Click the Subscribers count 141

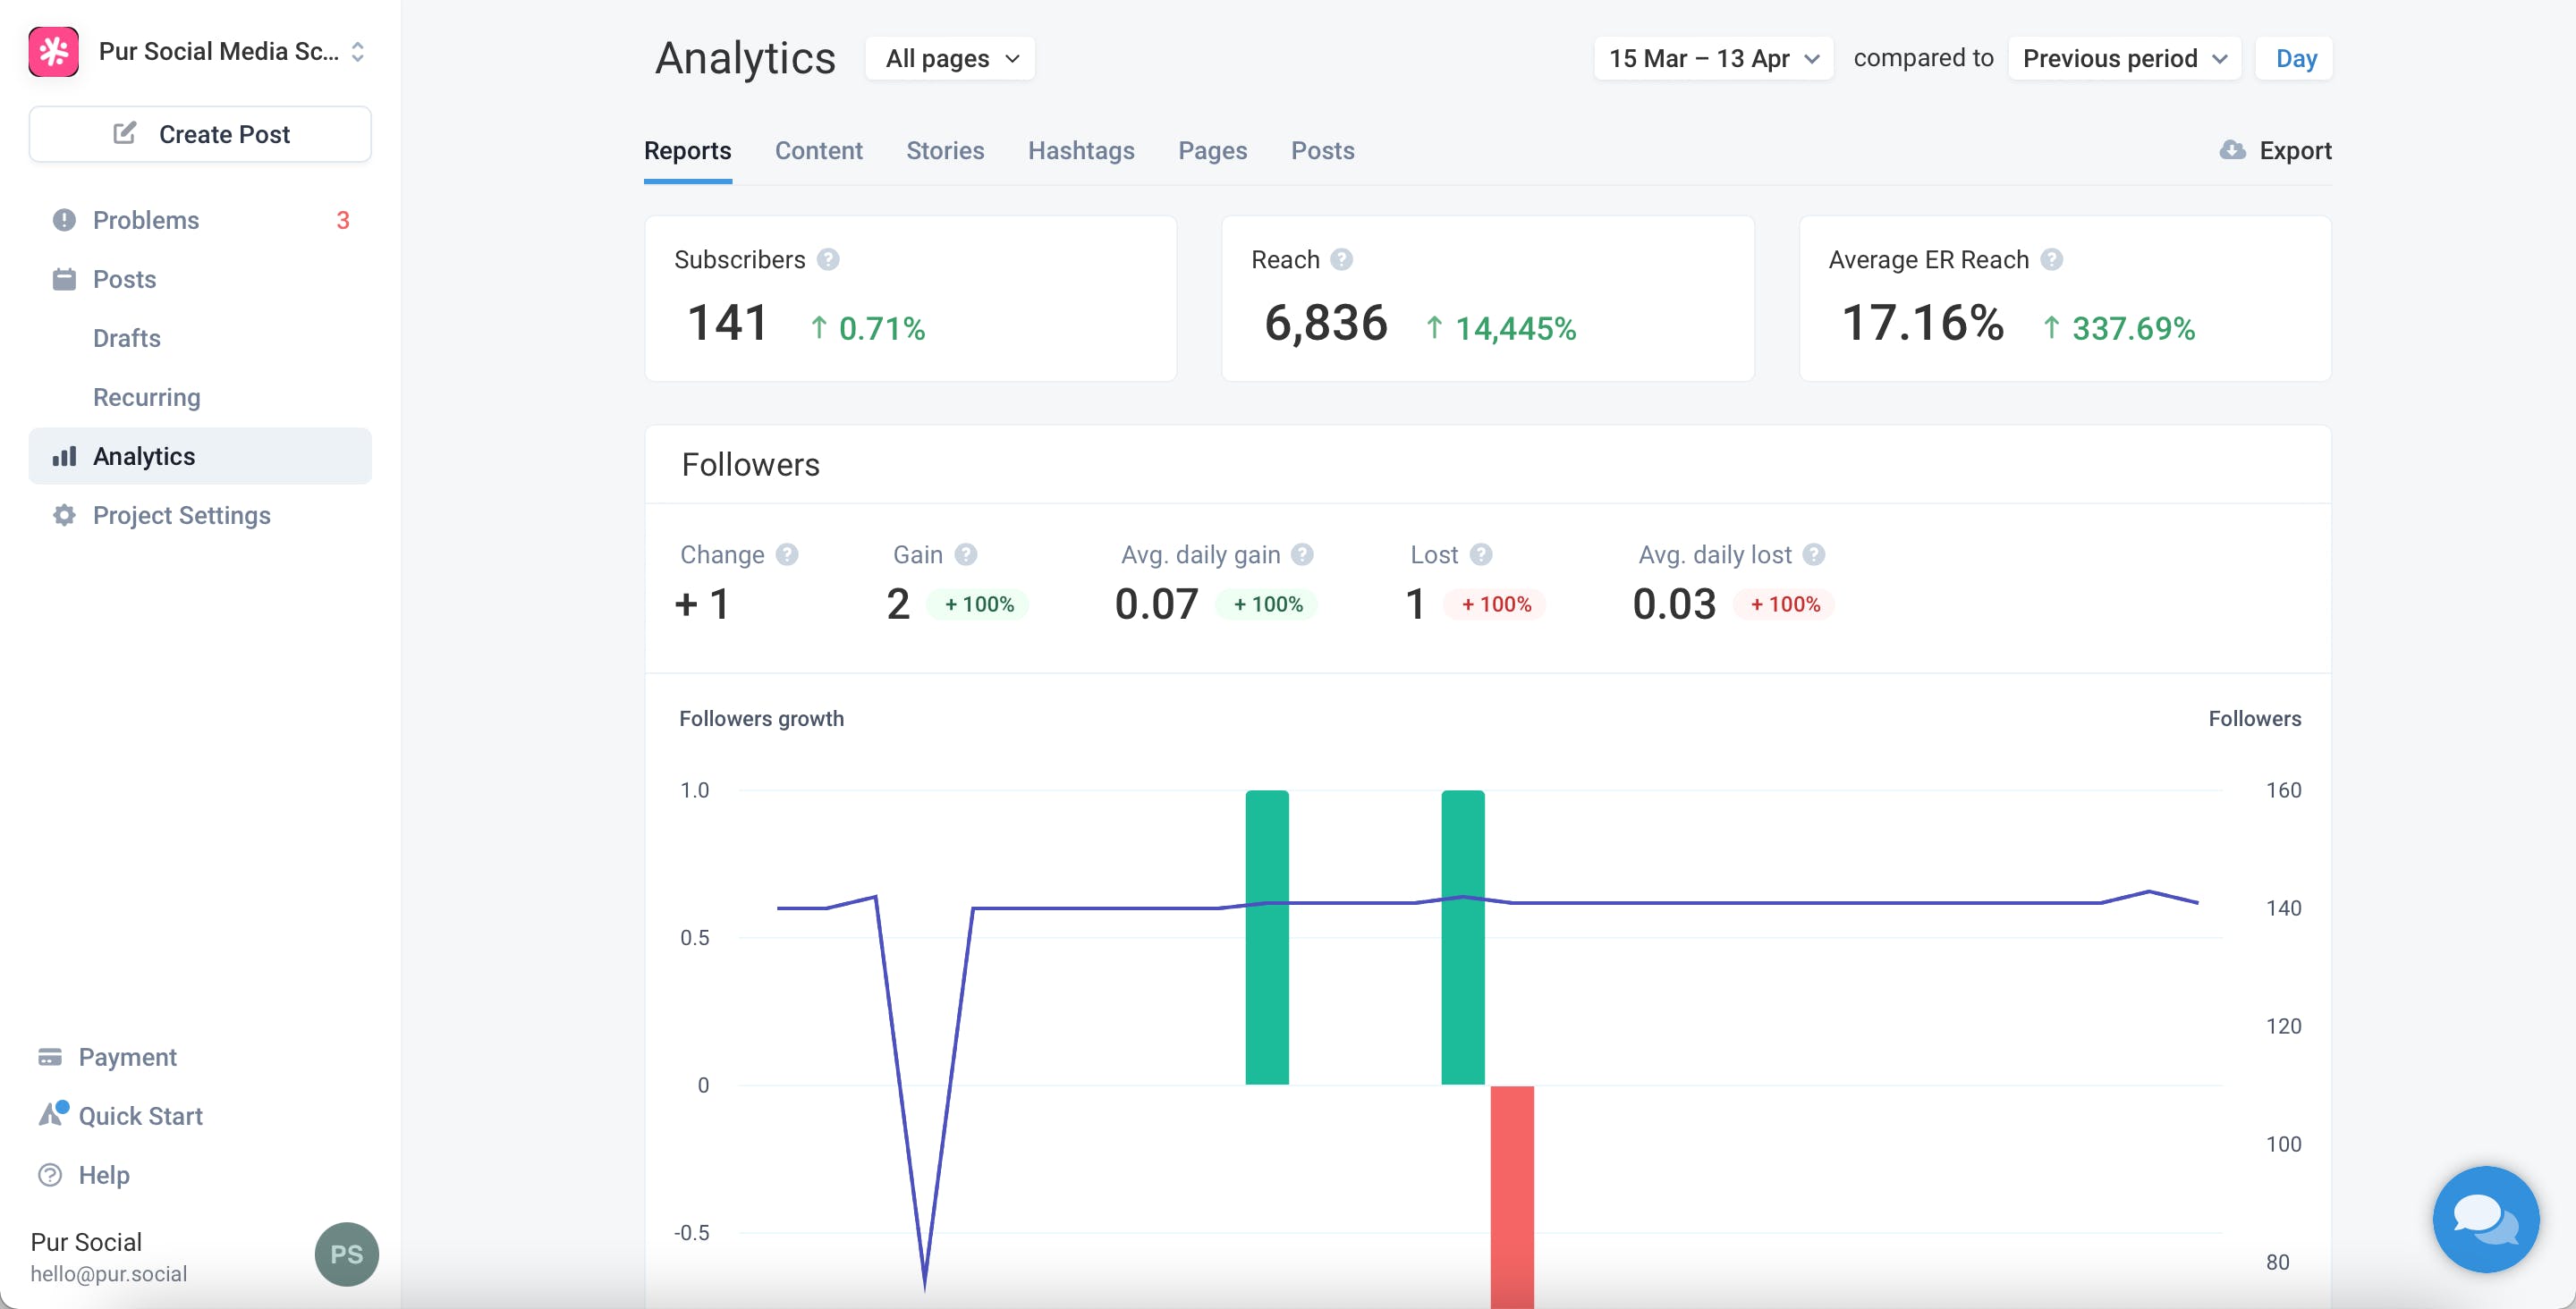(x=728, y=323)
